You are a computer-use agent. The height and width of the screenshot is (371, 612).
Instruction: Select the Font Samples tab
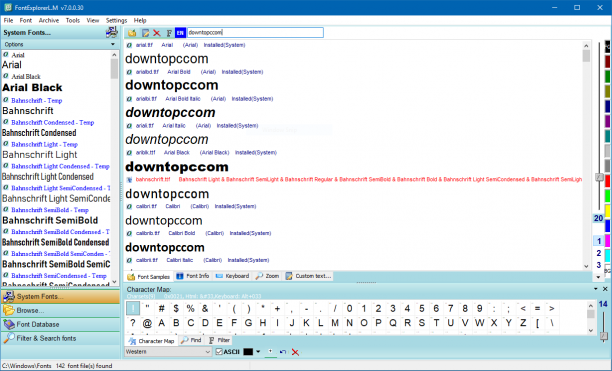pos(149,277)
